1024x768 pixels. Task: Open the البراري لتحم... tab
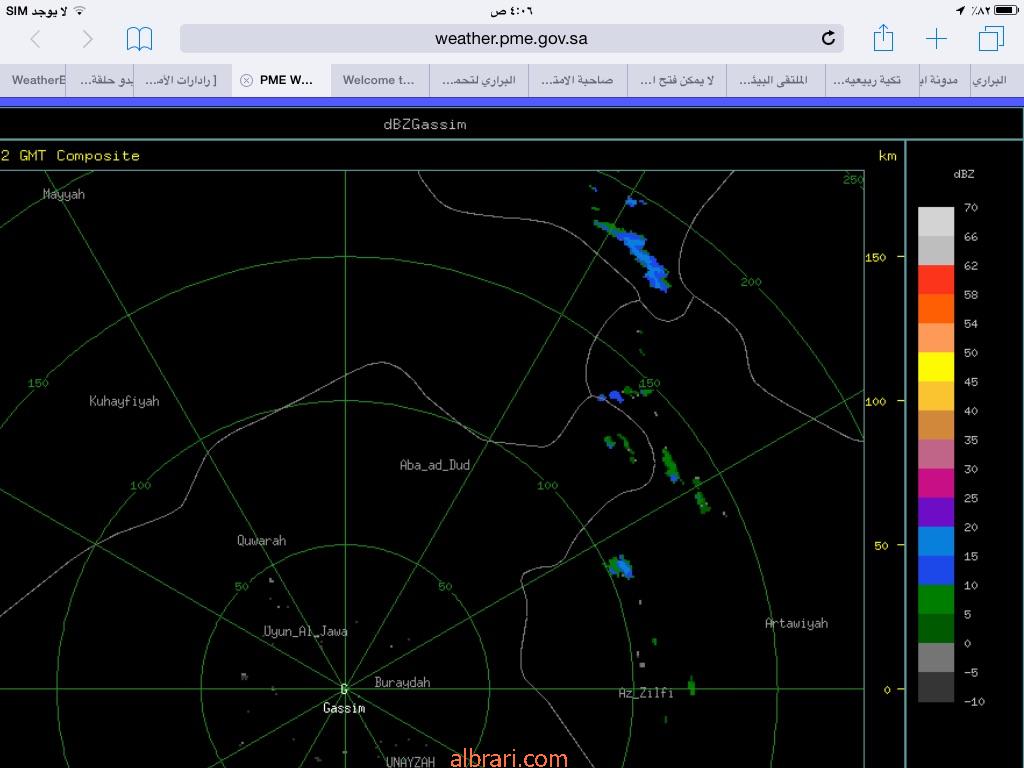tap(479, 80)
